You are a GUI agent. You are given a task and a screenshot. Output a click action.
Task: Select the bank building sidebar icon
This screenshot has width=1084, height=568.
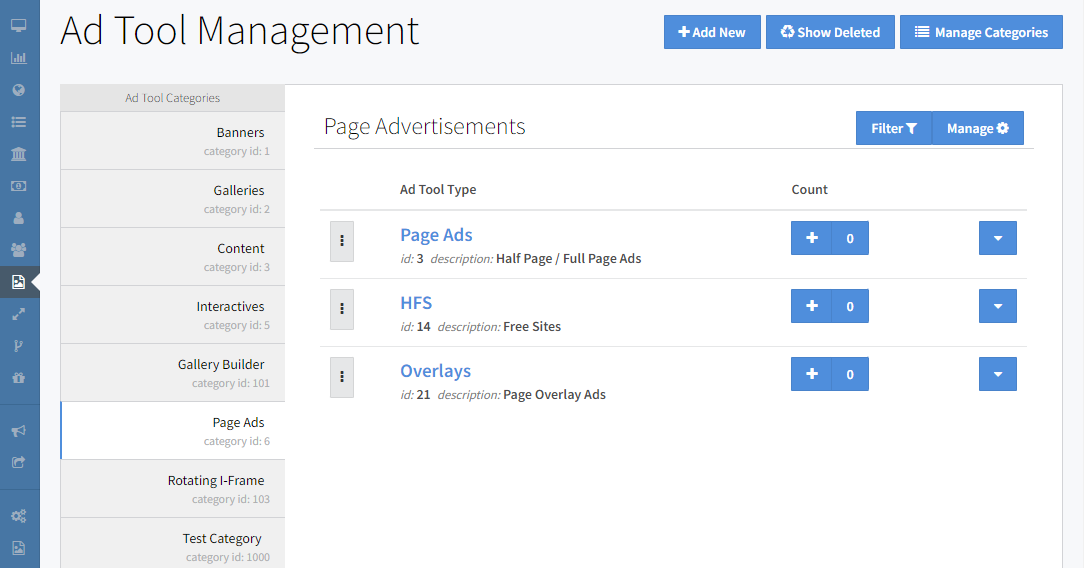pos(18,154)
